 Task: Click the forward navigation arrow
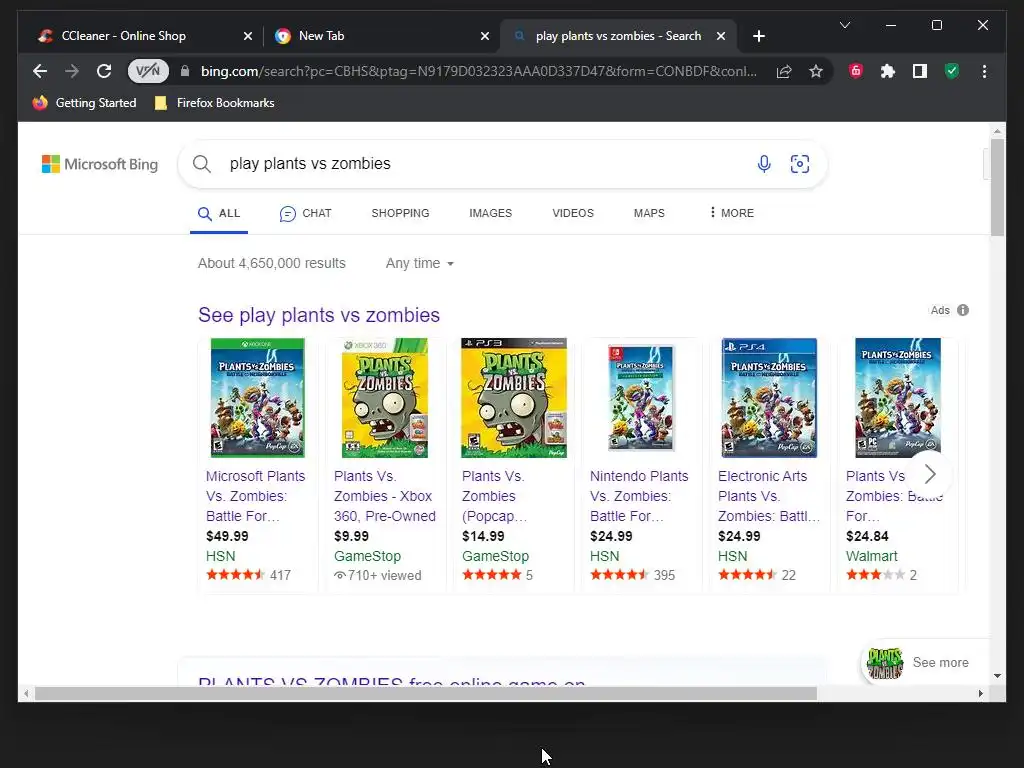point(72,71)
